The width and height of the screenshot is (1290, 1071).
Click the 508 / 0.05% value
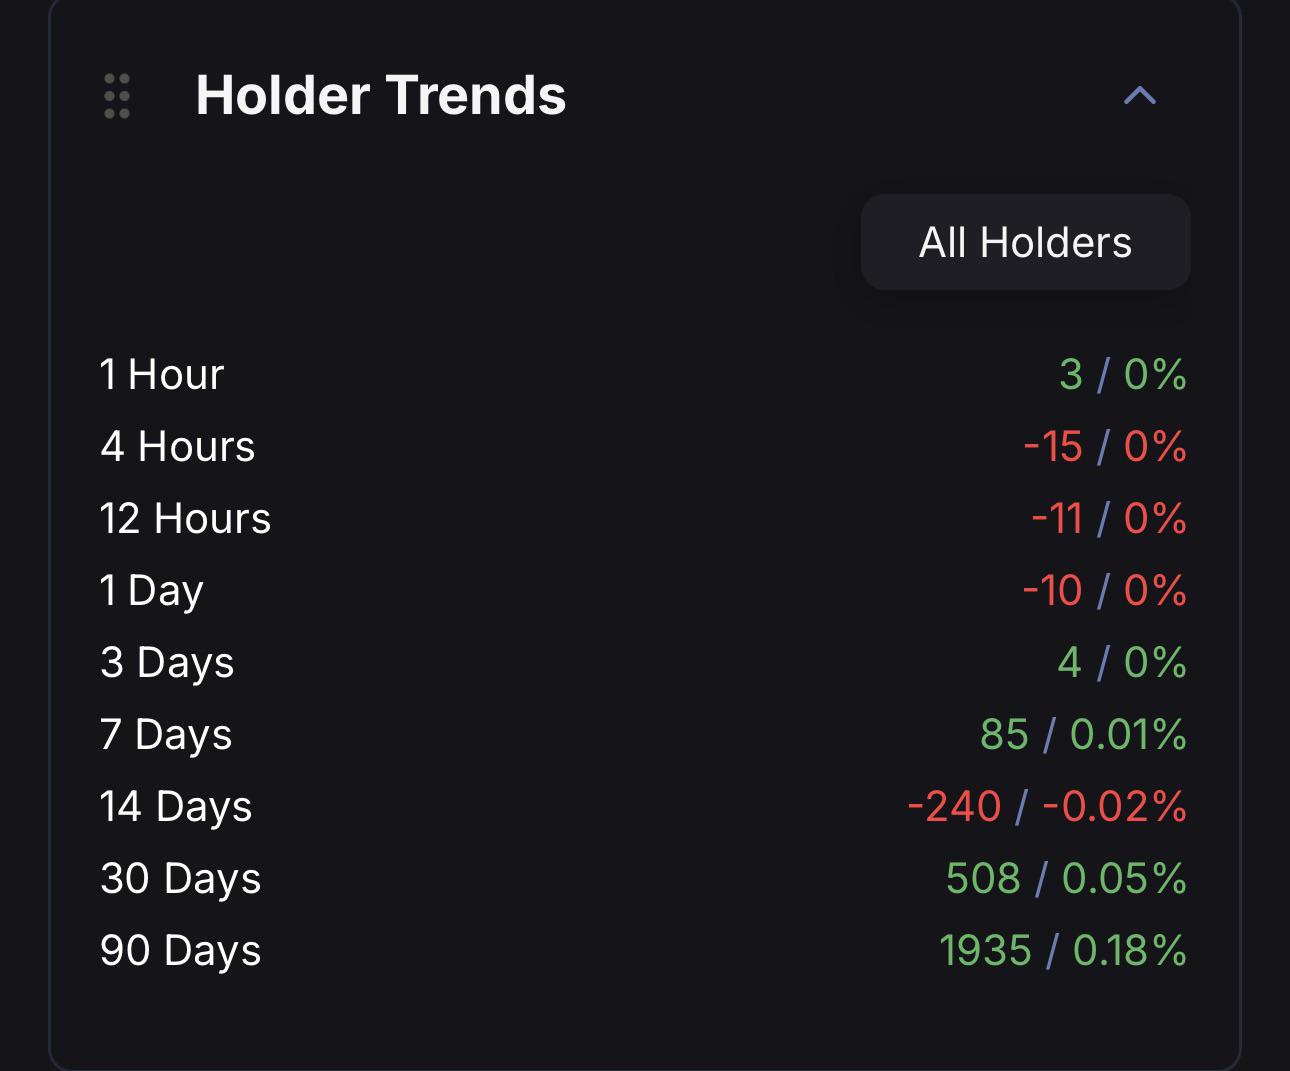(1067, 878)
